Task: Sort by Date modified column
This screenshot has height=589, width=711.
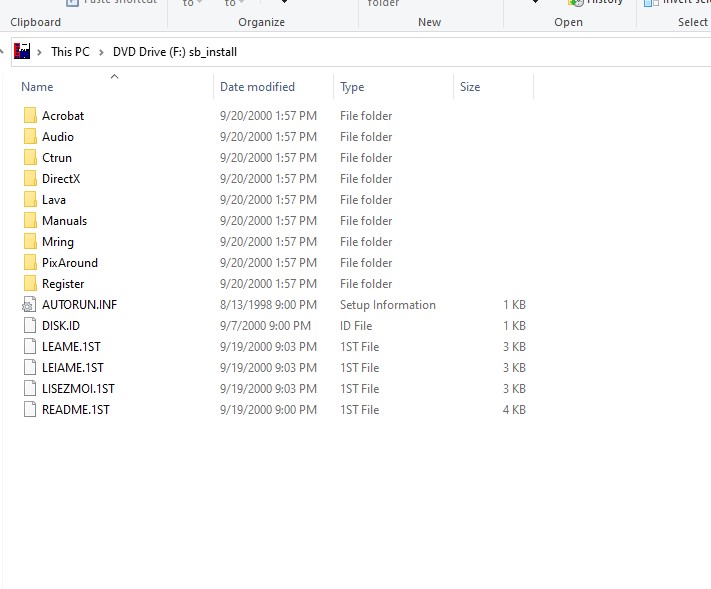Action: coord(257,87)
